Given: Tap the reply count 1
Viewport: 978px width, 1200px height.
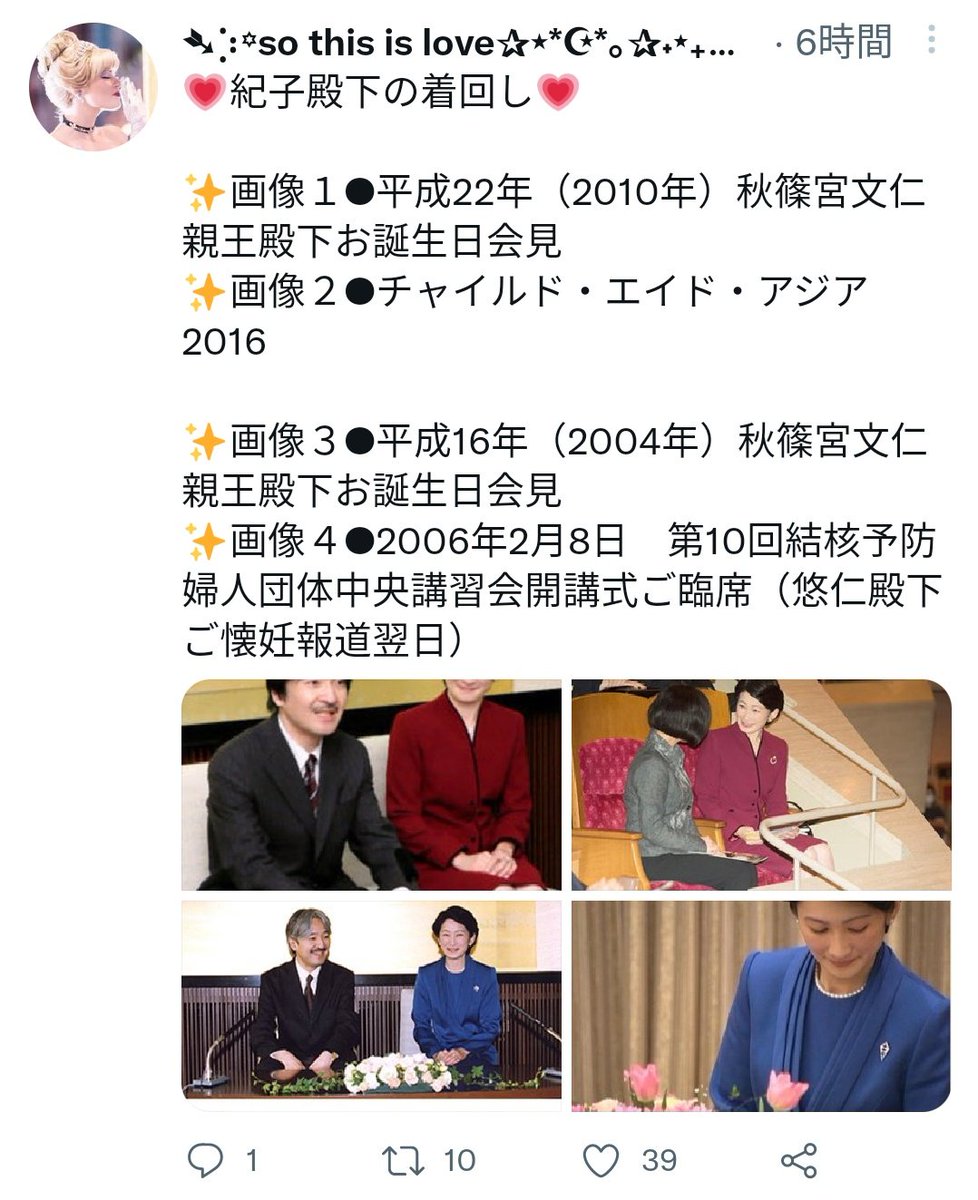Looking at the screenshot, I should [251, 1161].
